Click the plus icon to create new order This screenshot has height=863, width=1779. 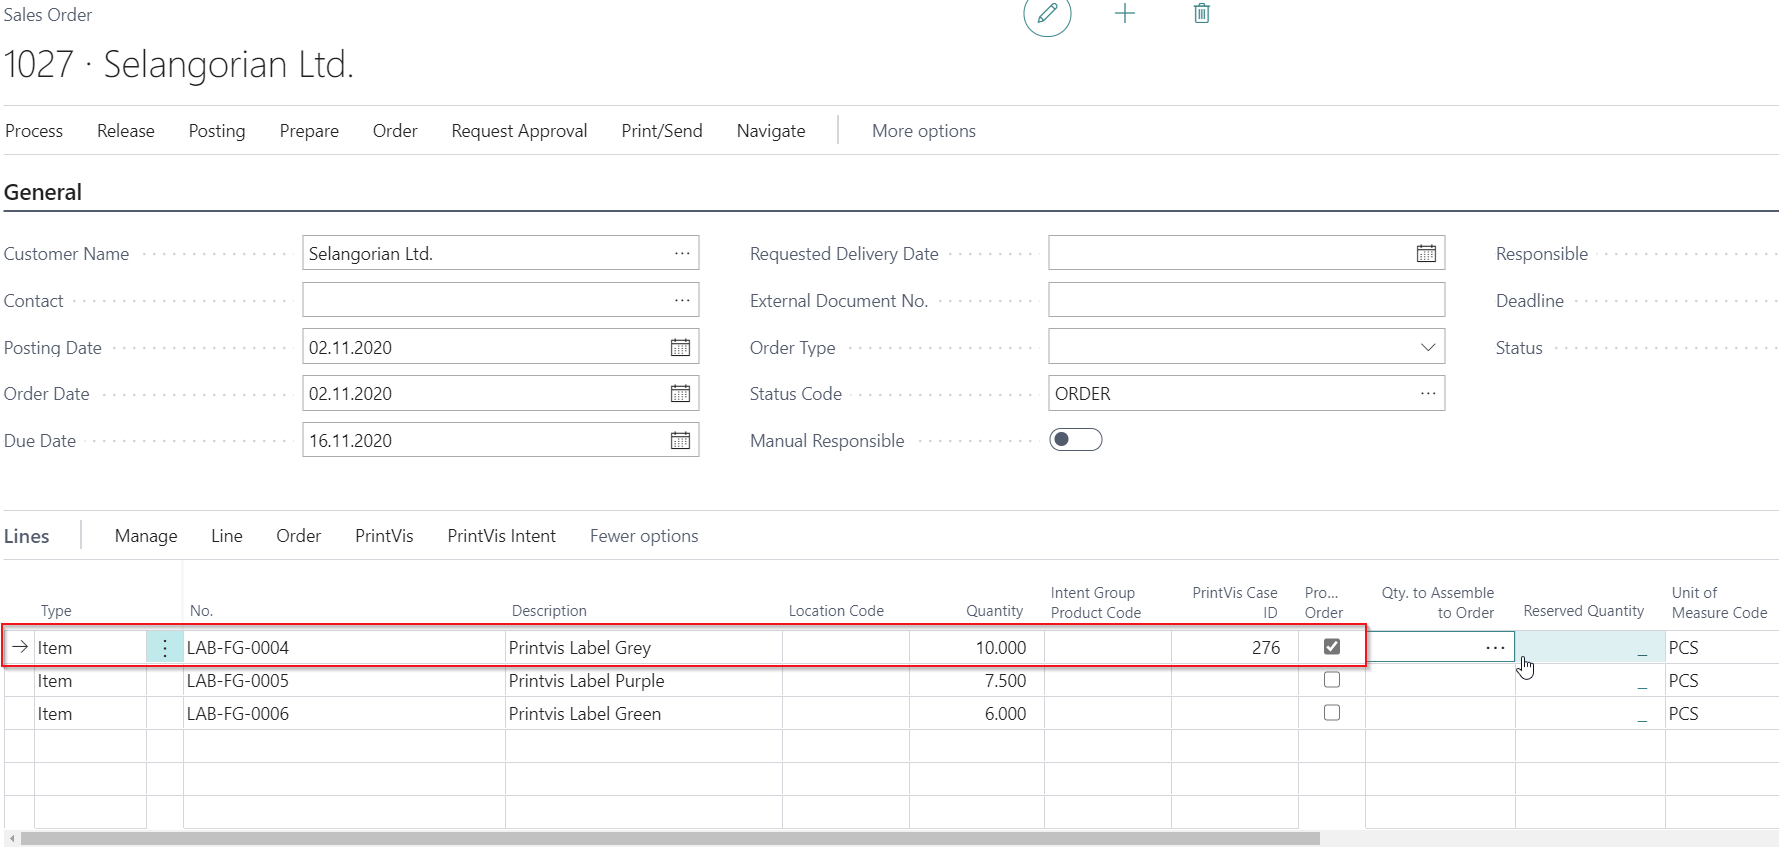(x=1125, y=14)
